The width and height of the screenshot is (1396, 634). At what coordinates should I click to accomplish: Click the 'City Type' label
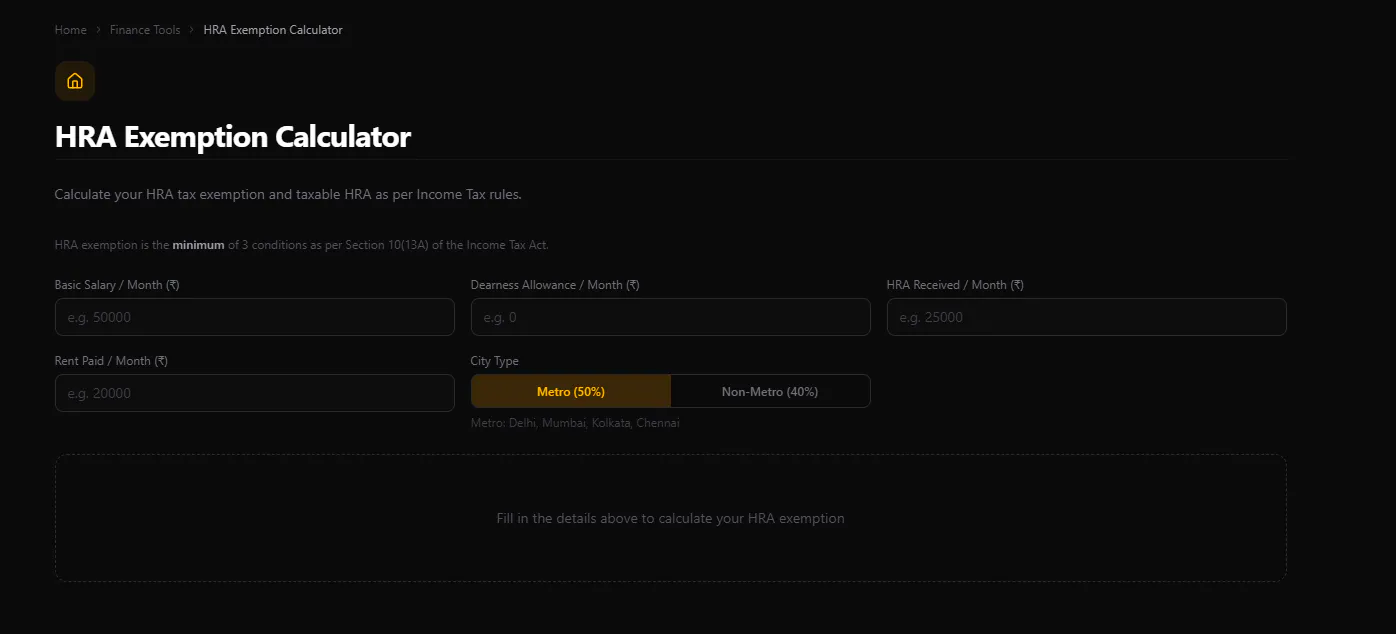(x=495, y=361)
